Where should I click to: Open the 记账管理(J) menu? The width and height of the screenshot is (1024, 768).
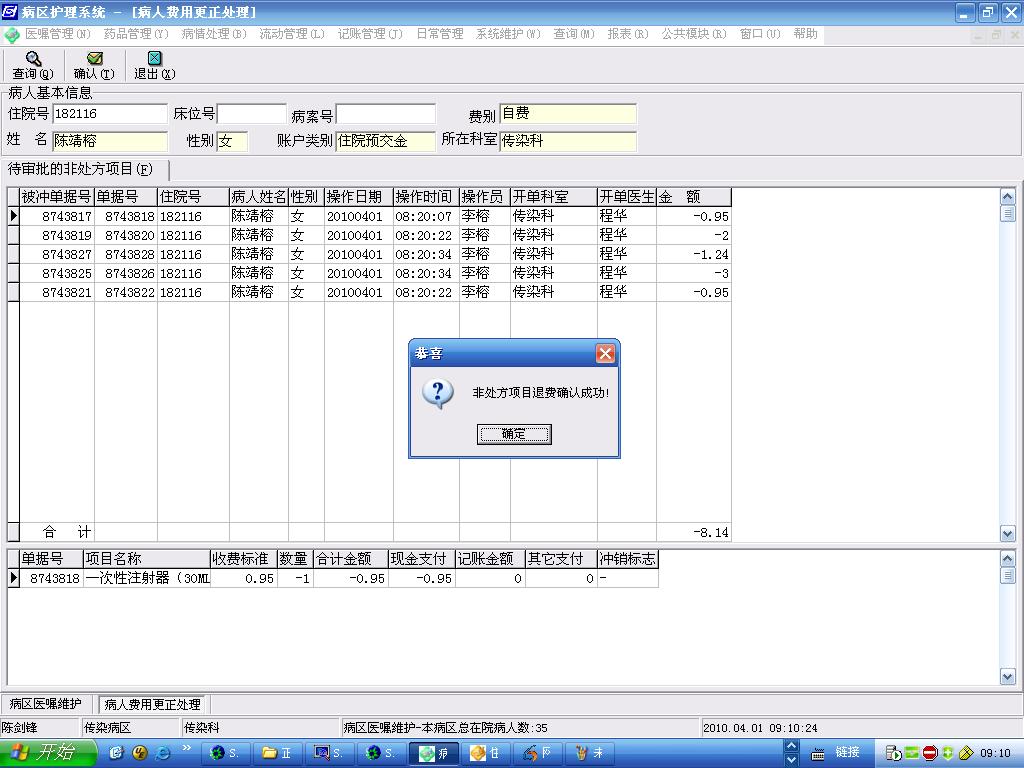click(x=370, y=33)
